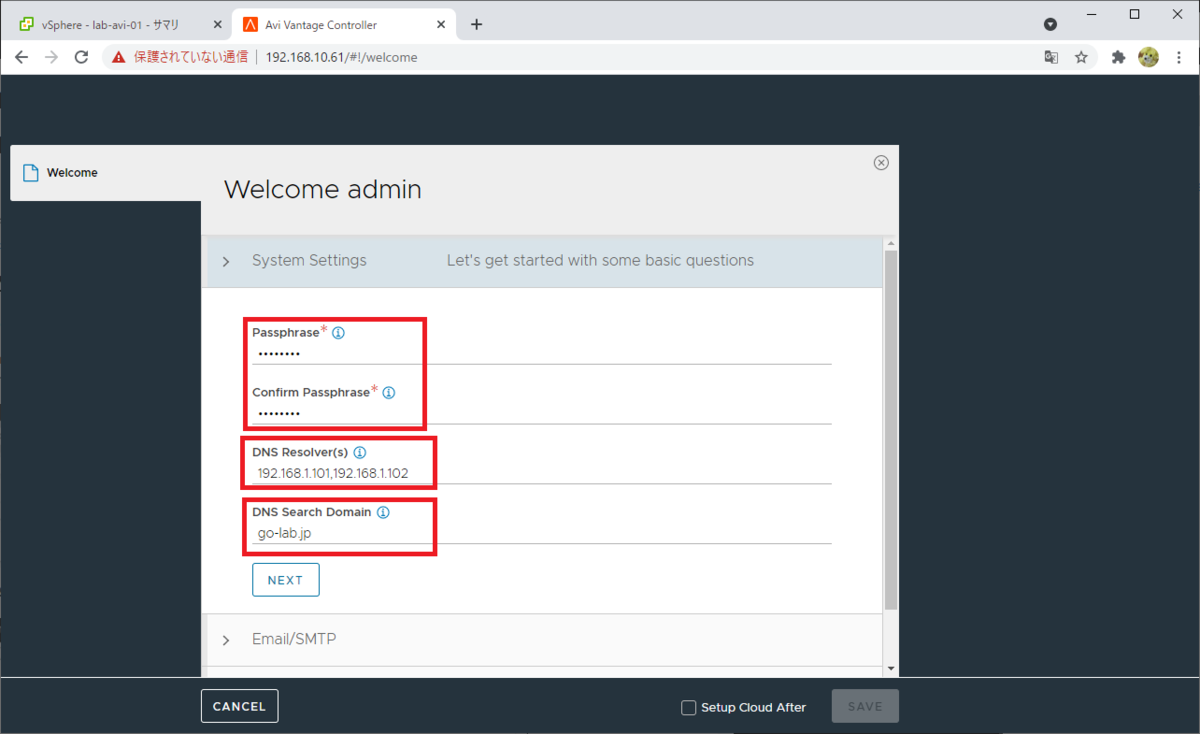Open new tab with plus button

point(476,24)
